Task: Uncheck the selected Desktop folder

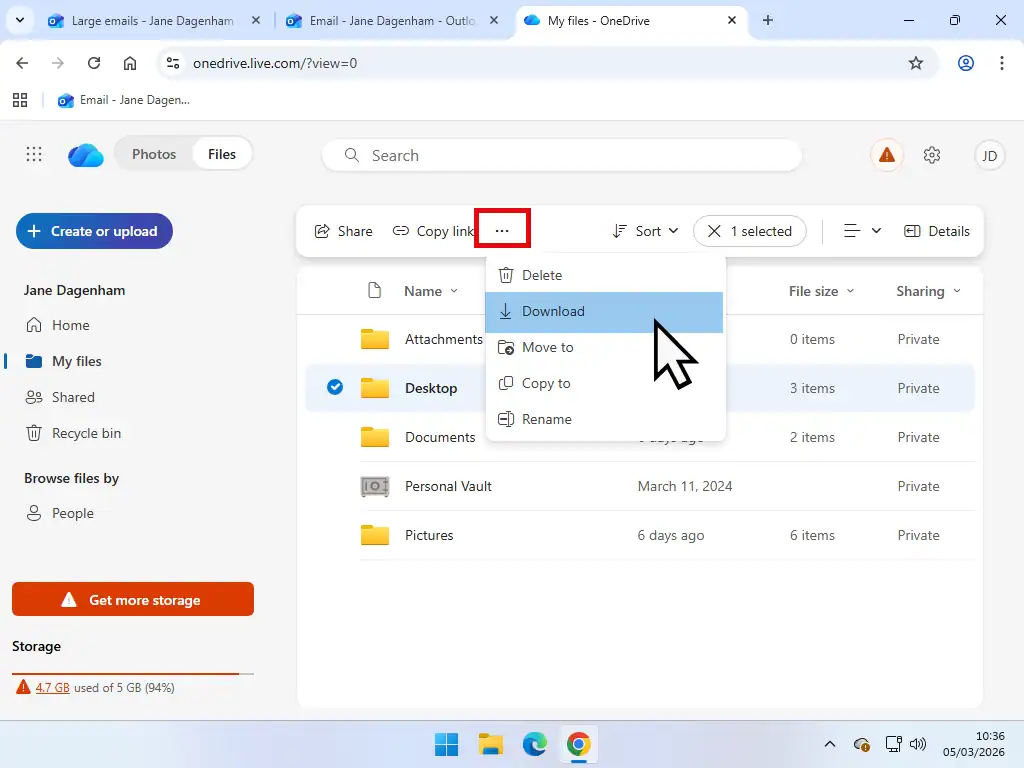Action: [x=335, y=387]
